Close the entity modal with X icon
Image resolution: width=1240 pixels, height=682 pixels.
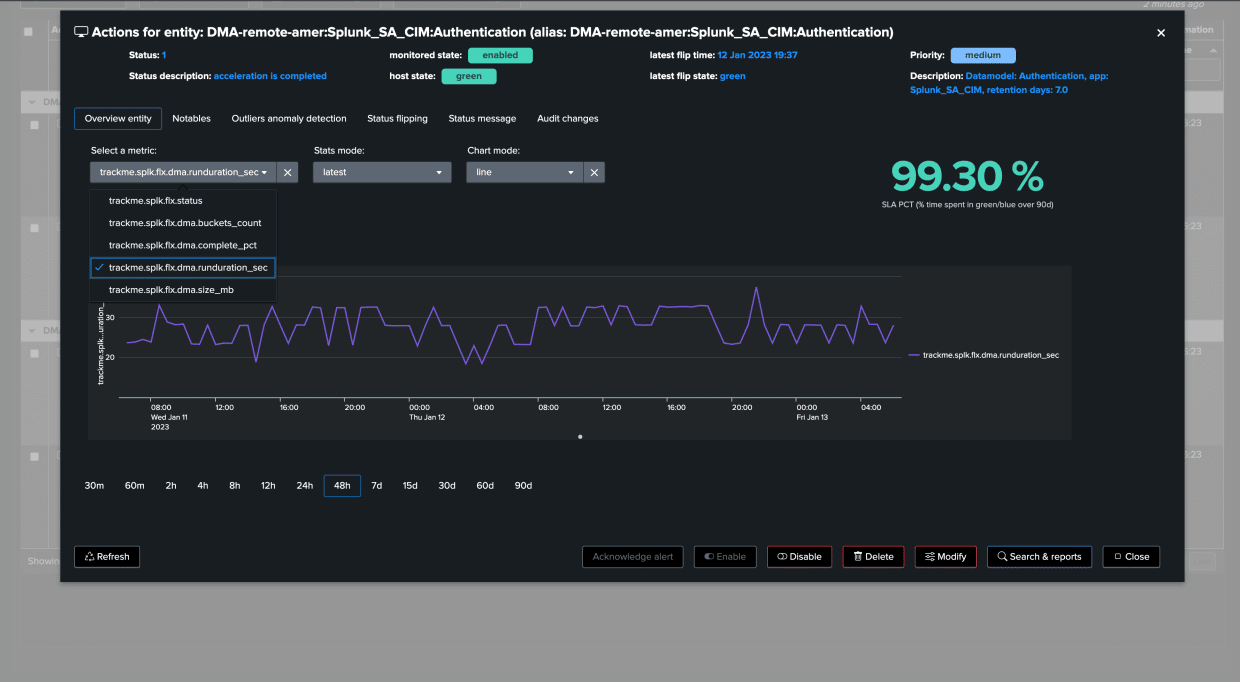tap(1161, 33)
